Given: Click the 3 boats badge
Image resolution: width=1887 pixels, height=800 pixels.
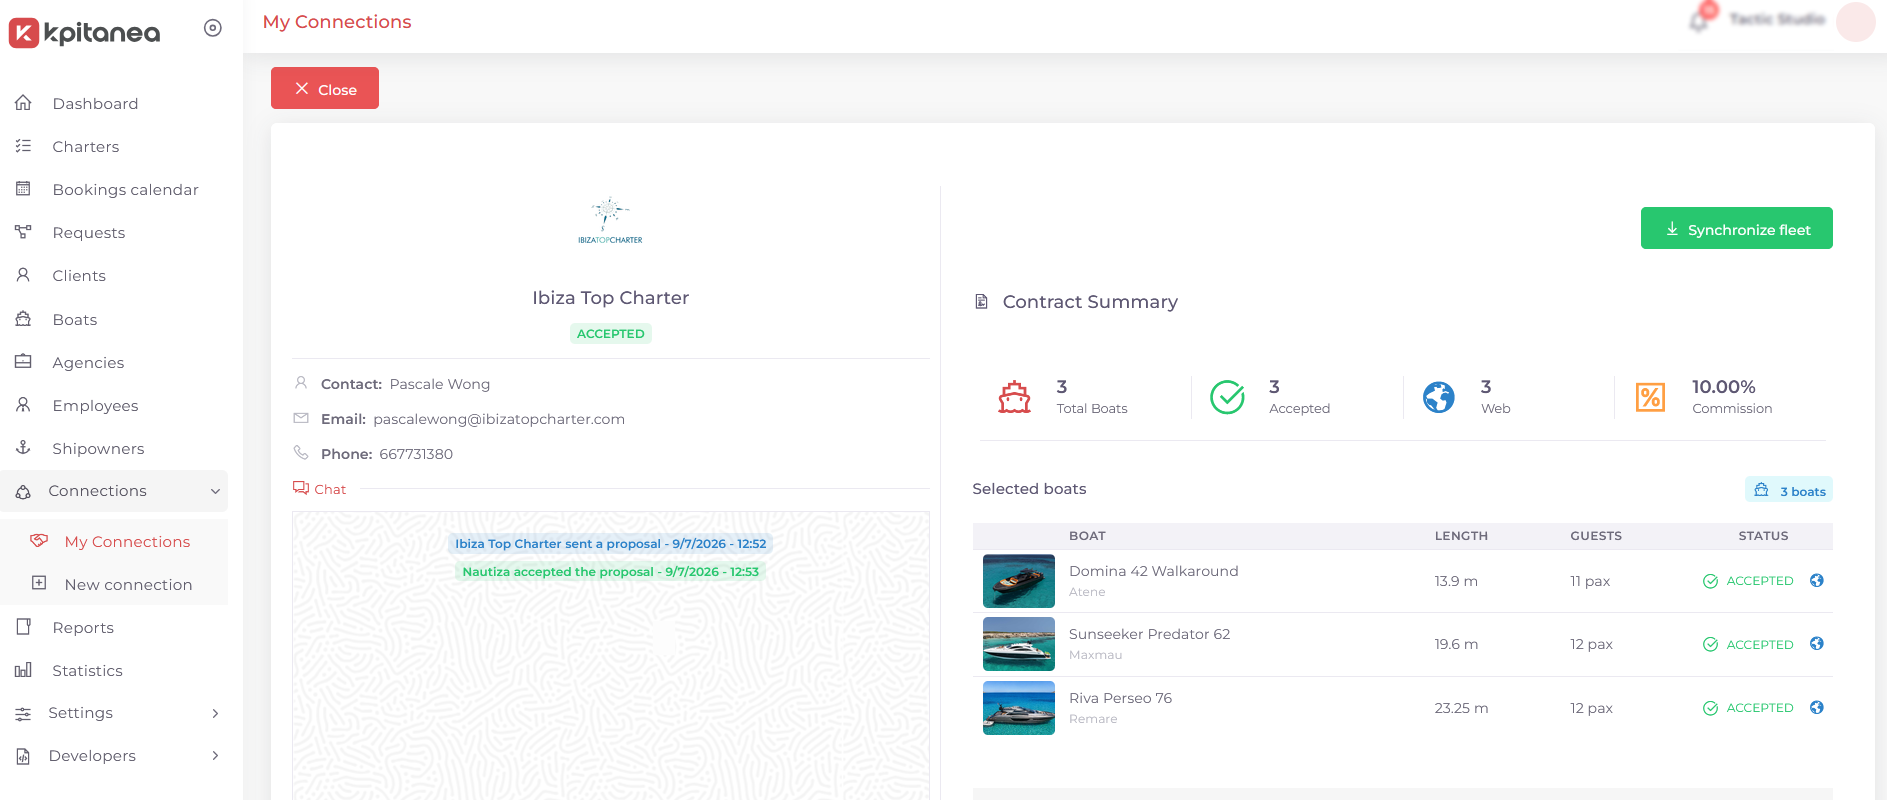Looking at the screenshot, I should 1789,490.
